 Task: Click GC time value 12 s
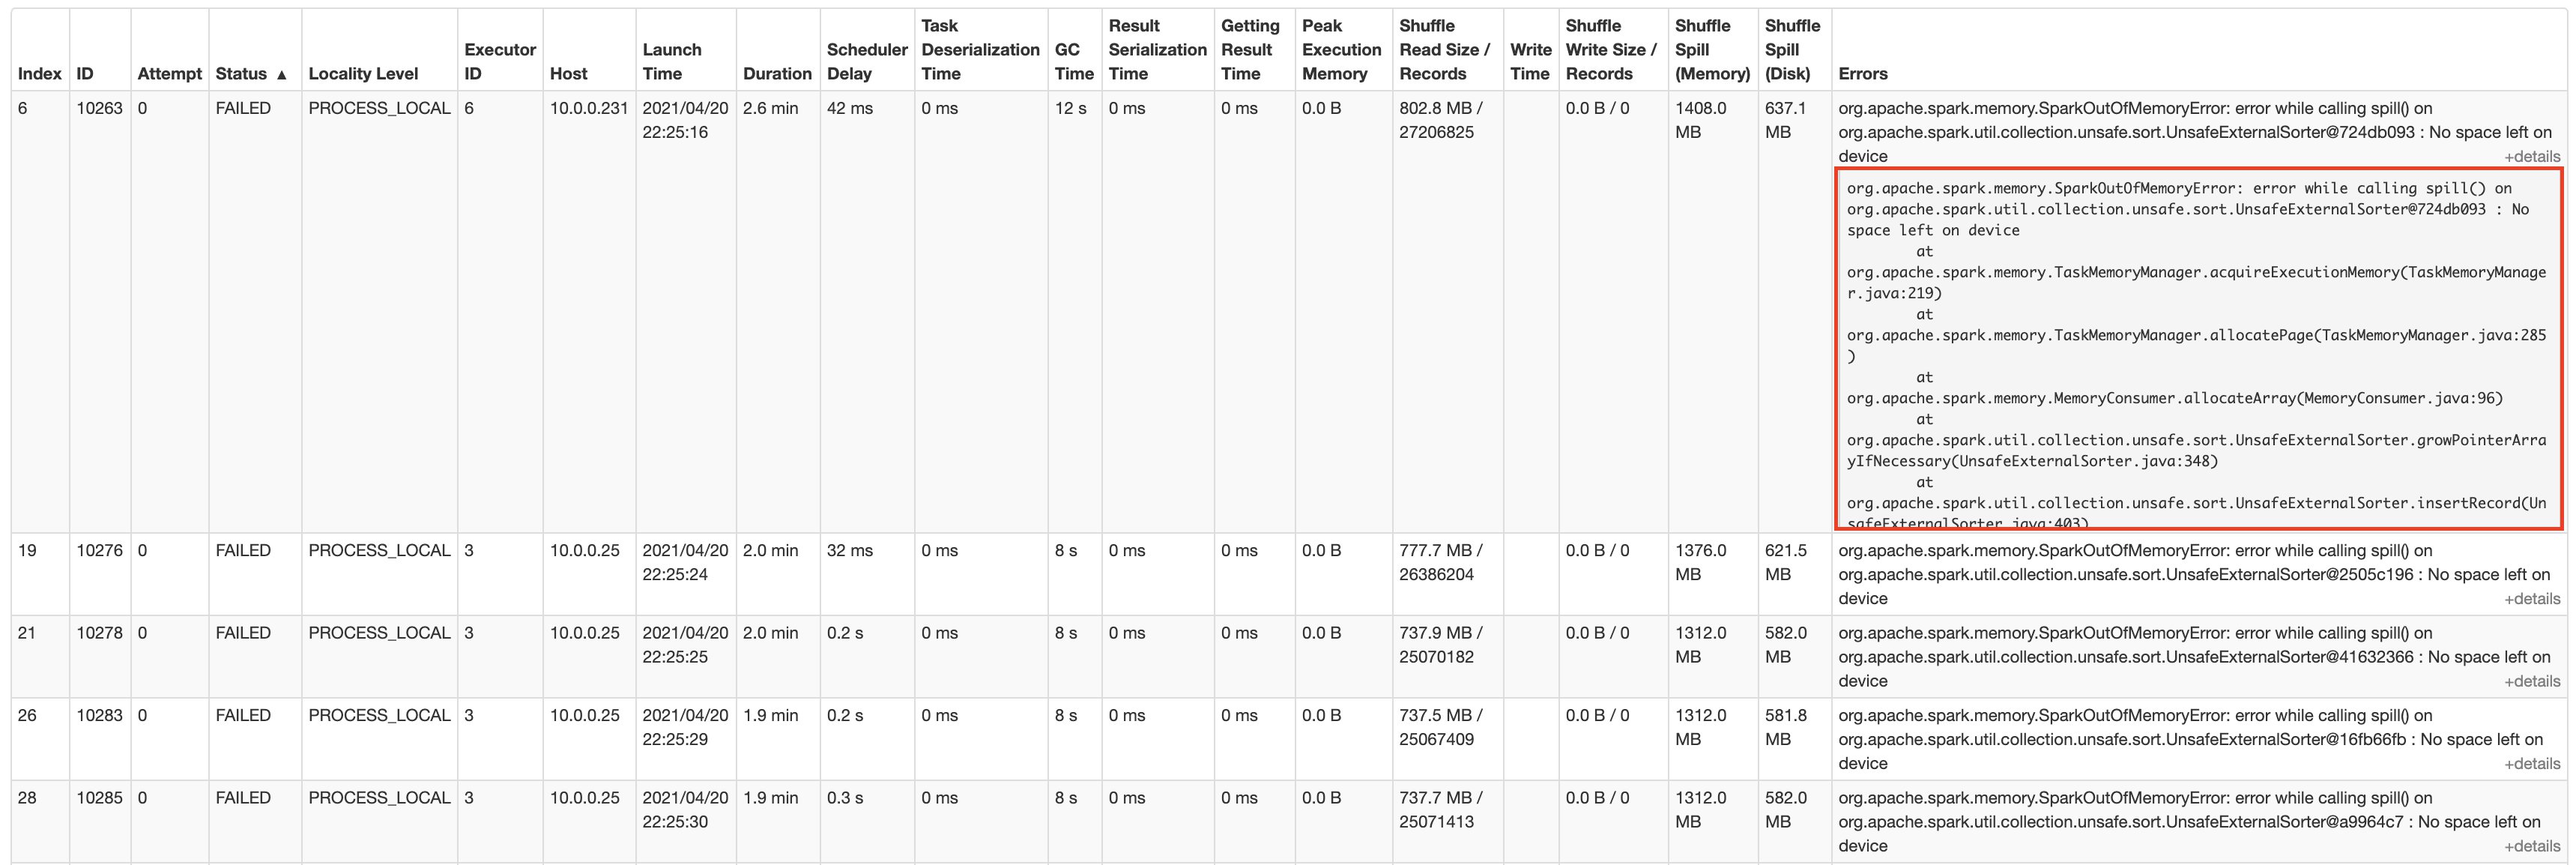[x=1070, y=108]
